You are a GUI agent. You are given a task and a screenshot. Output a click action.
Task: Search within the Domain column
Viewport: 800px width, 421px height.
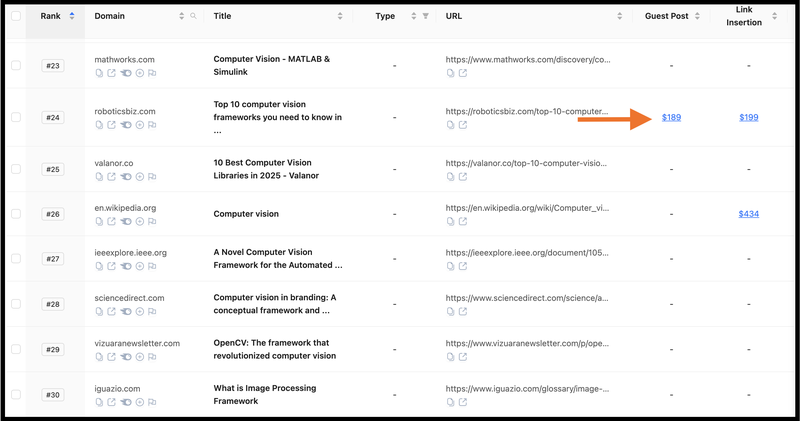point(193,16)
